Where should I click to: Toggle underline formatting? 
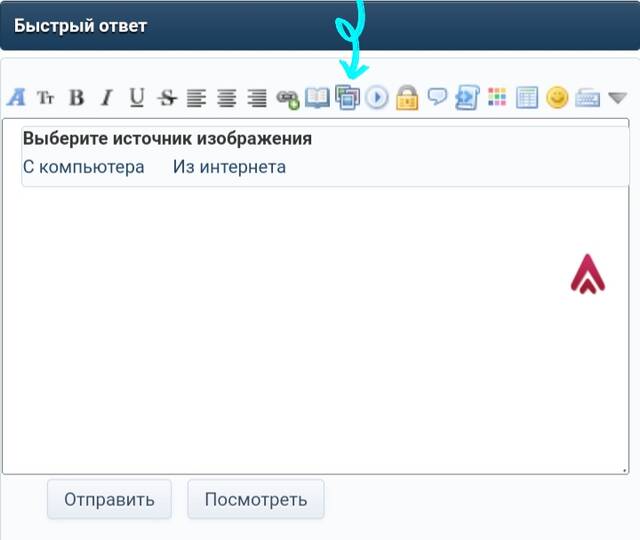[137, 98]
